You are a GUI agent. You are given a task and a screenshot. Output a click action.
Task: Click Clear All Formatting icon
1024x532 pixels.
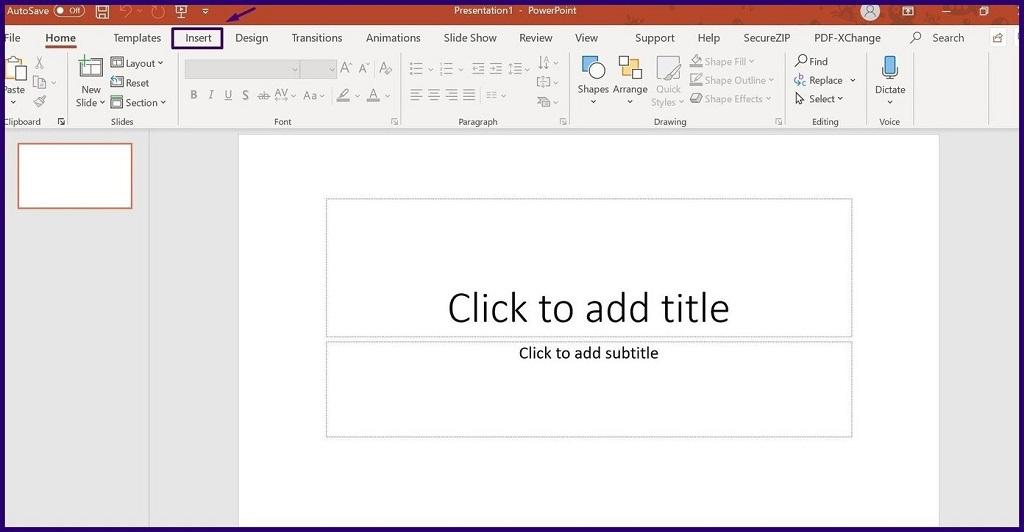(x=385, y=67)
